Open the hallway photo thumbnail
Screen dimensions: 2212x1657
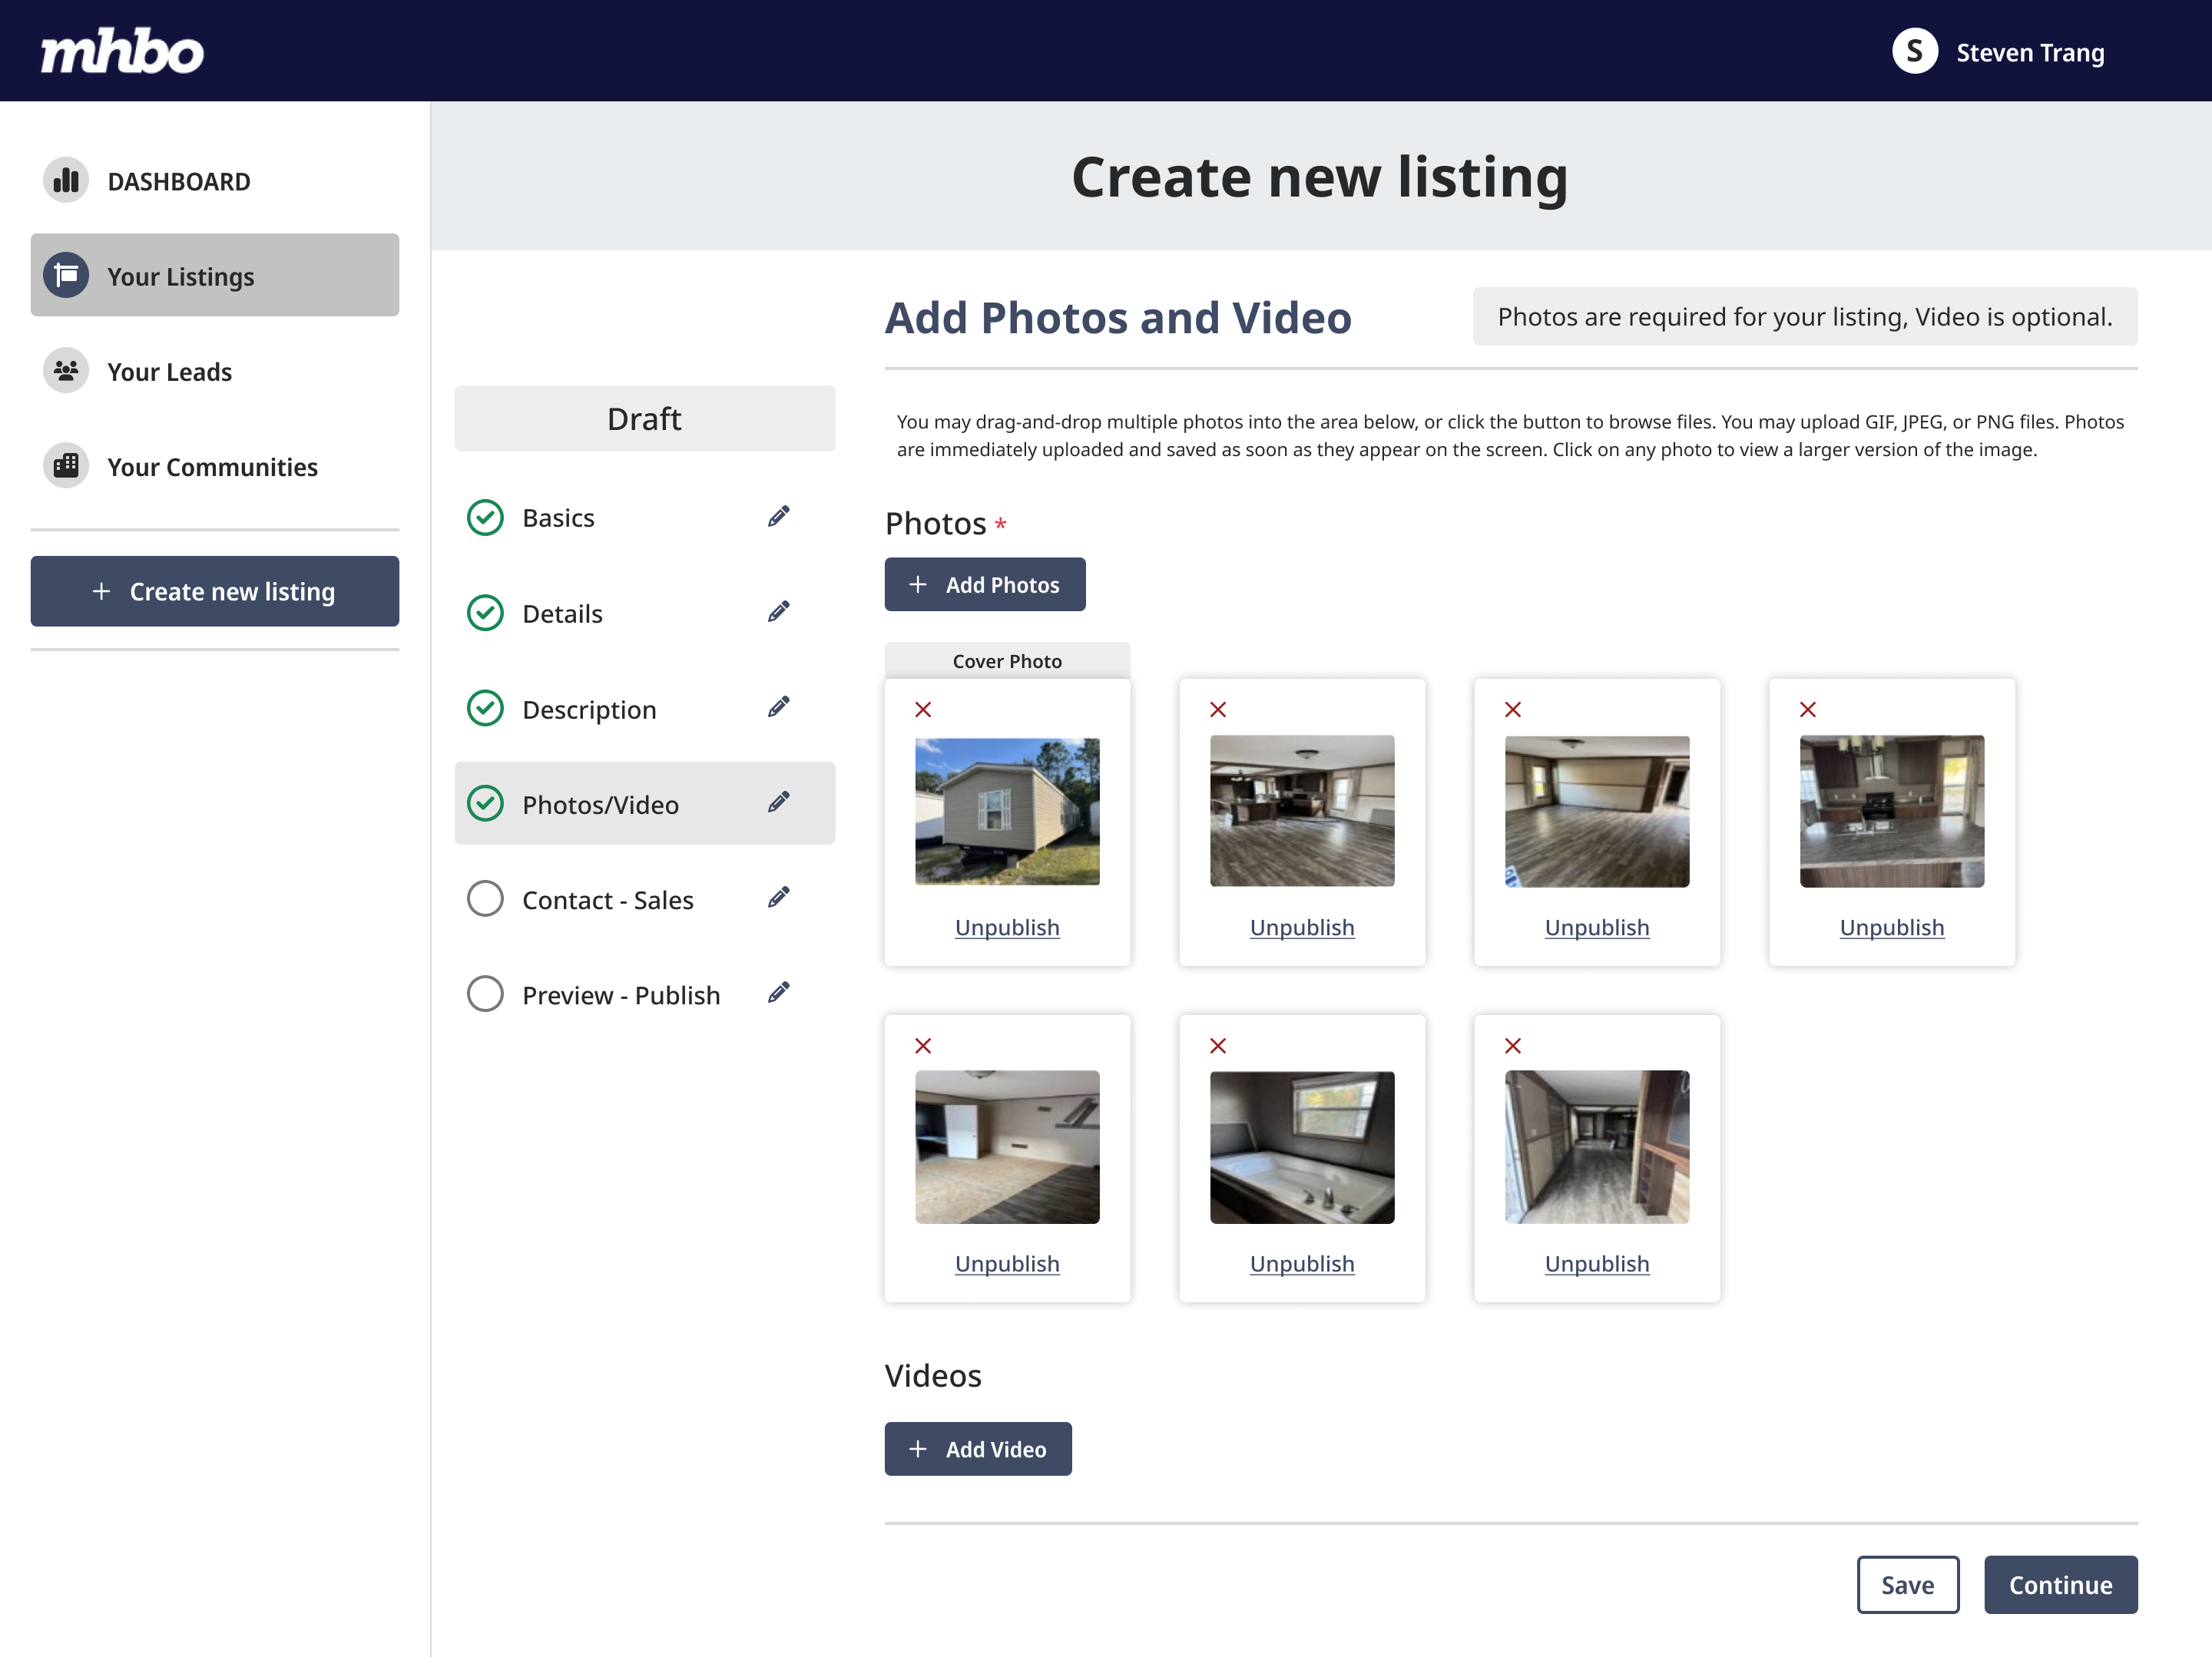click(x=1596, y=1147)
